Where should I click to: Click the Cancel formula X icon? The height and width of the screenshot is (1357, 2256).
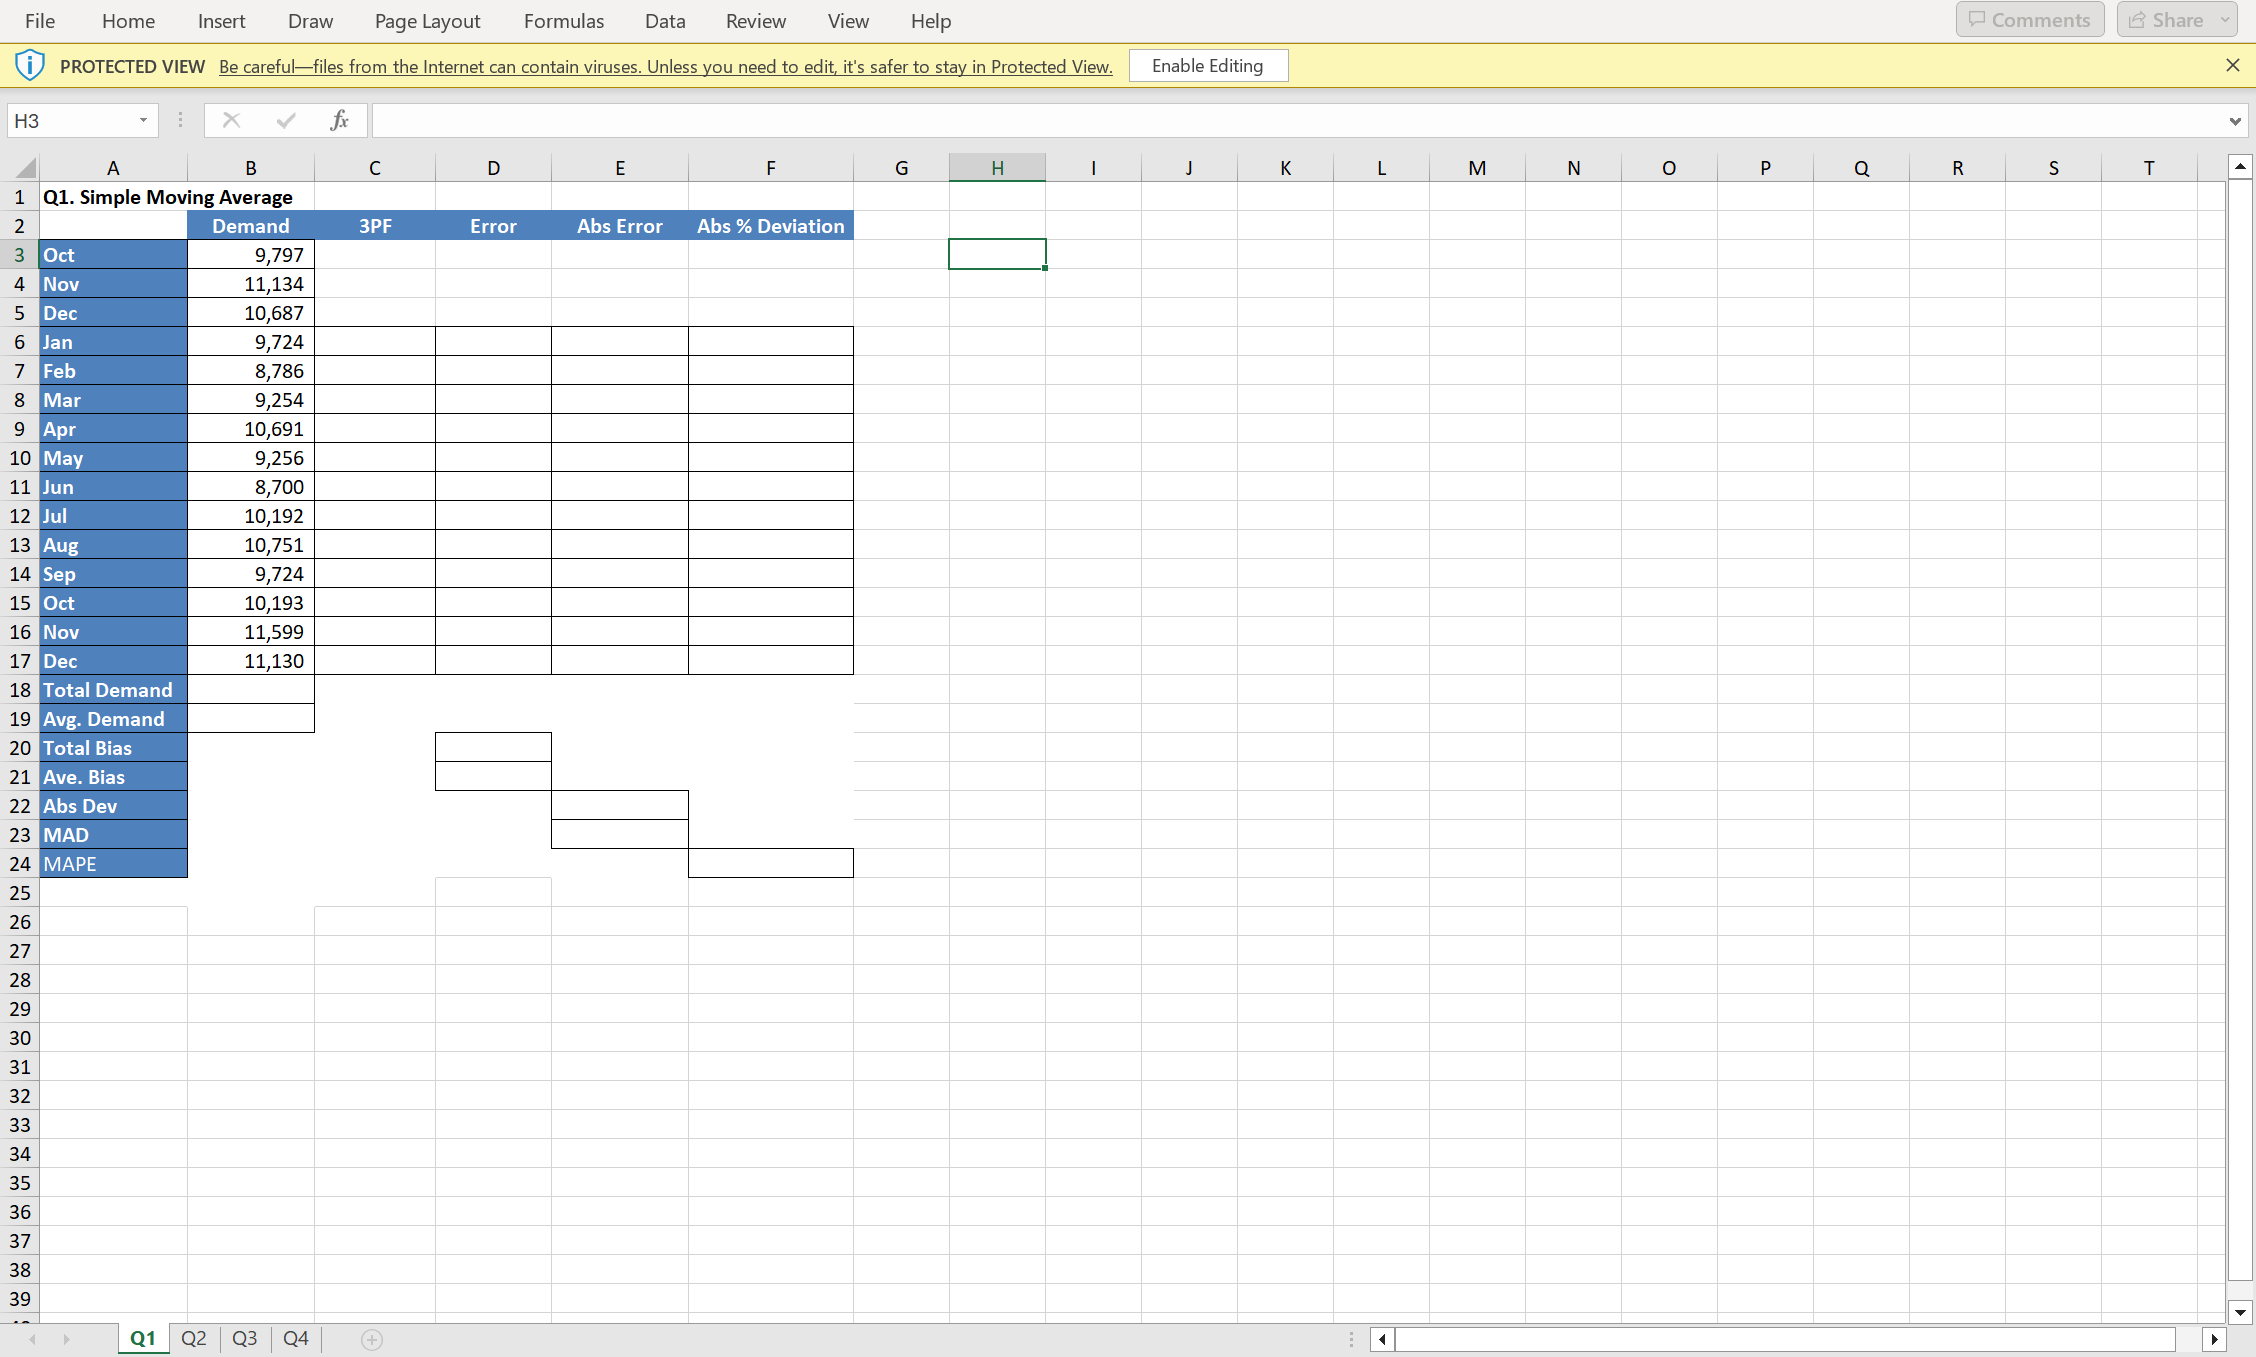pyautogui.click(x=231, y=120)
